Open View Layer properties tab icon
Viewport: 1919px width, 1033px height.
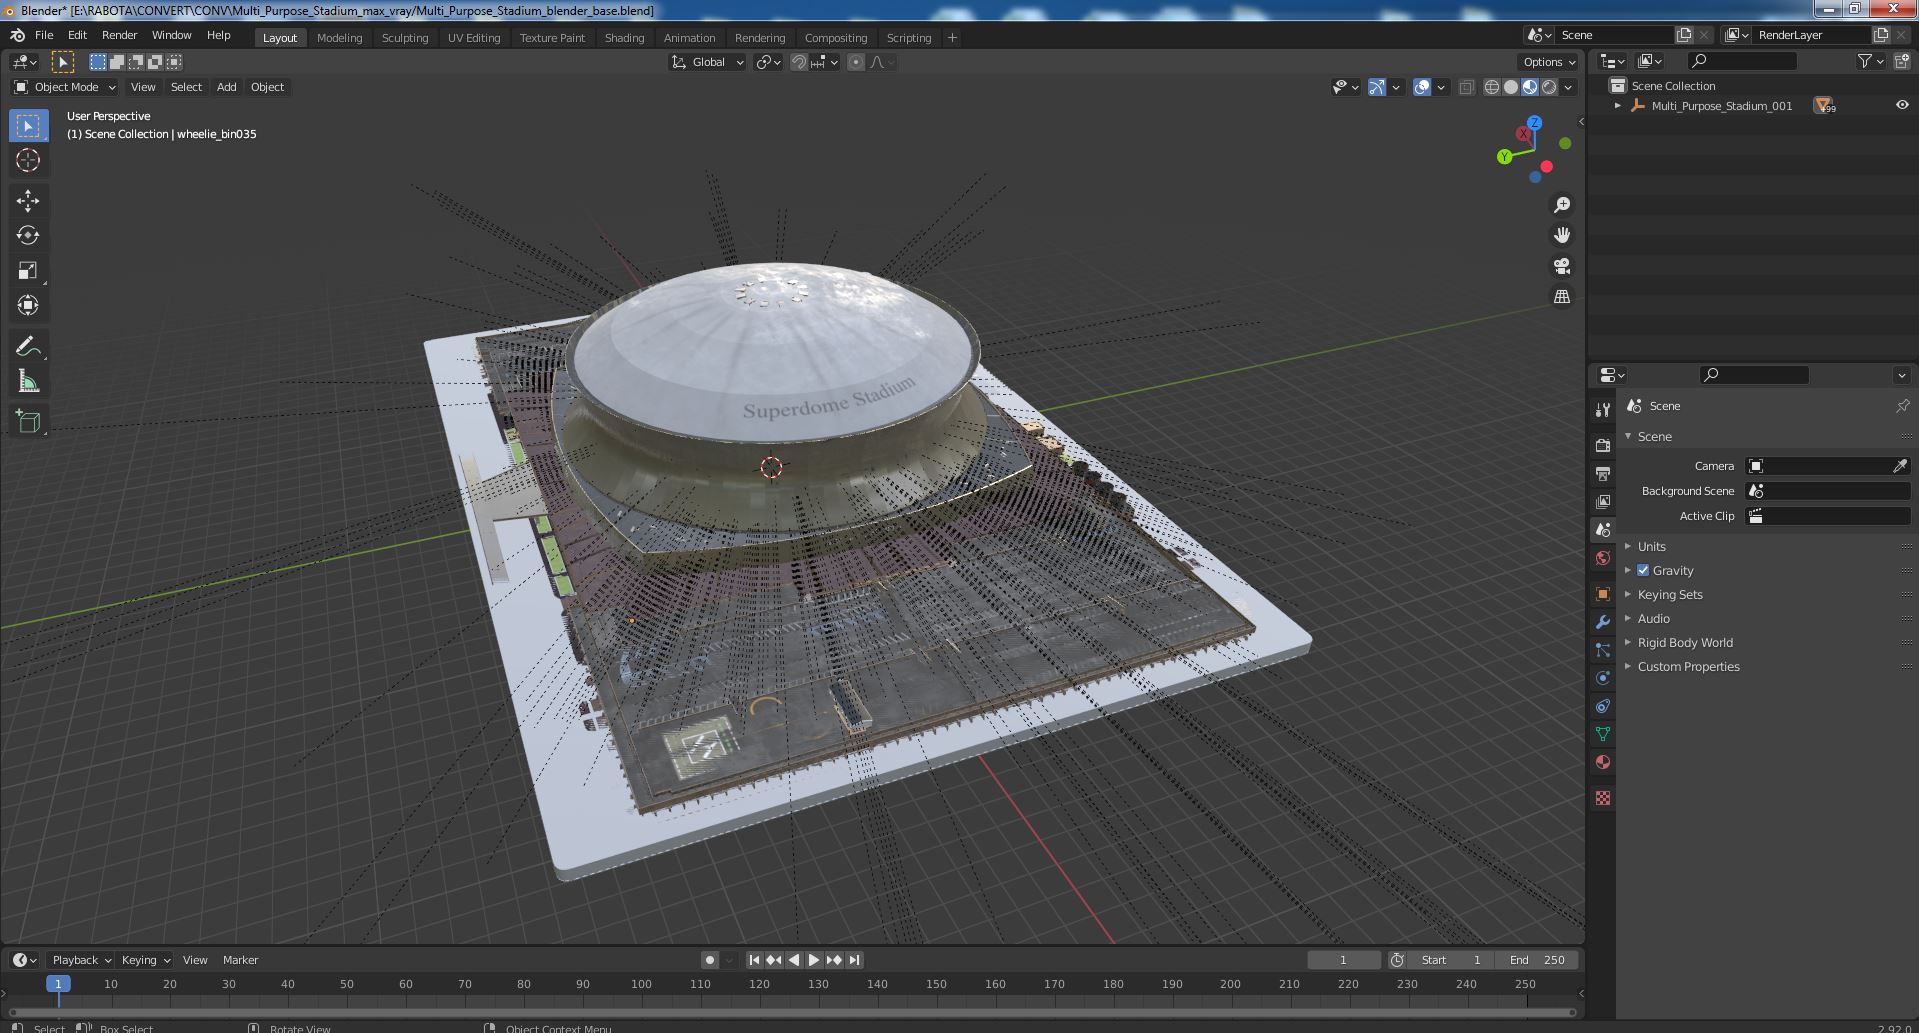coord(1603,501)
